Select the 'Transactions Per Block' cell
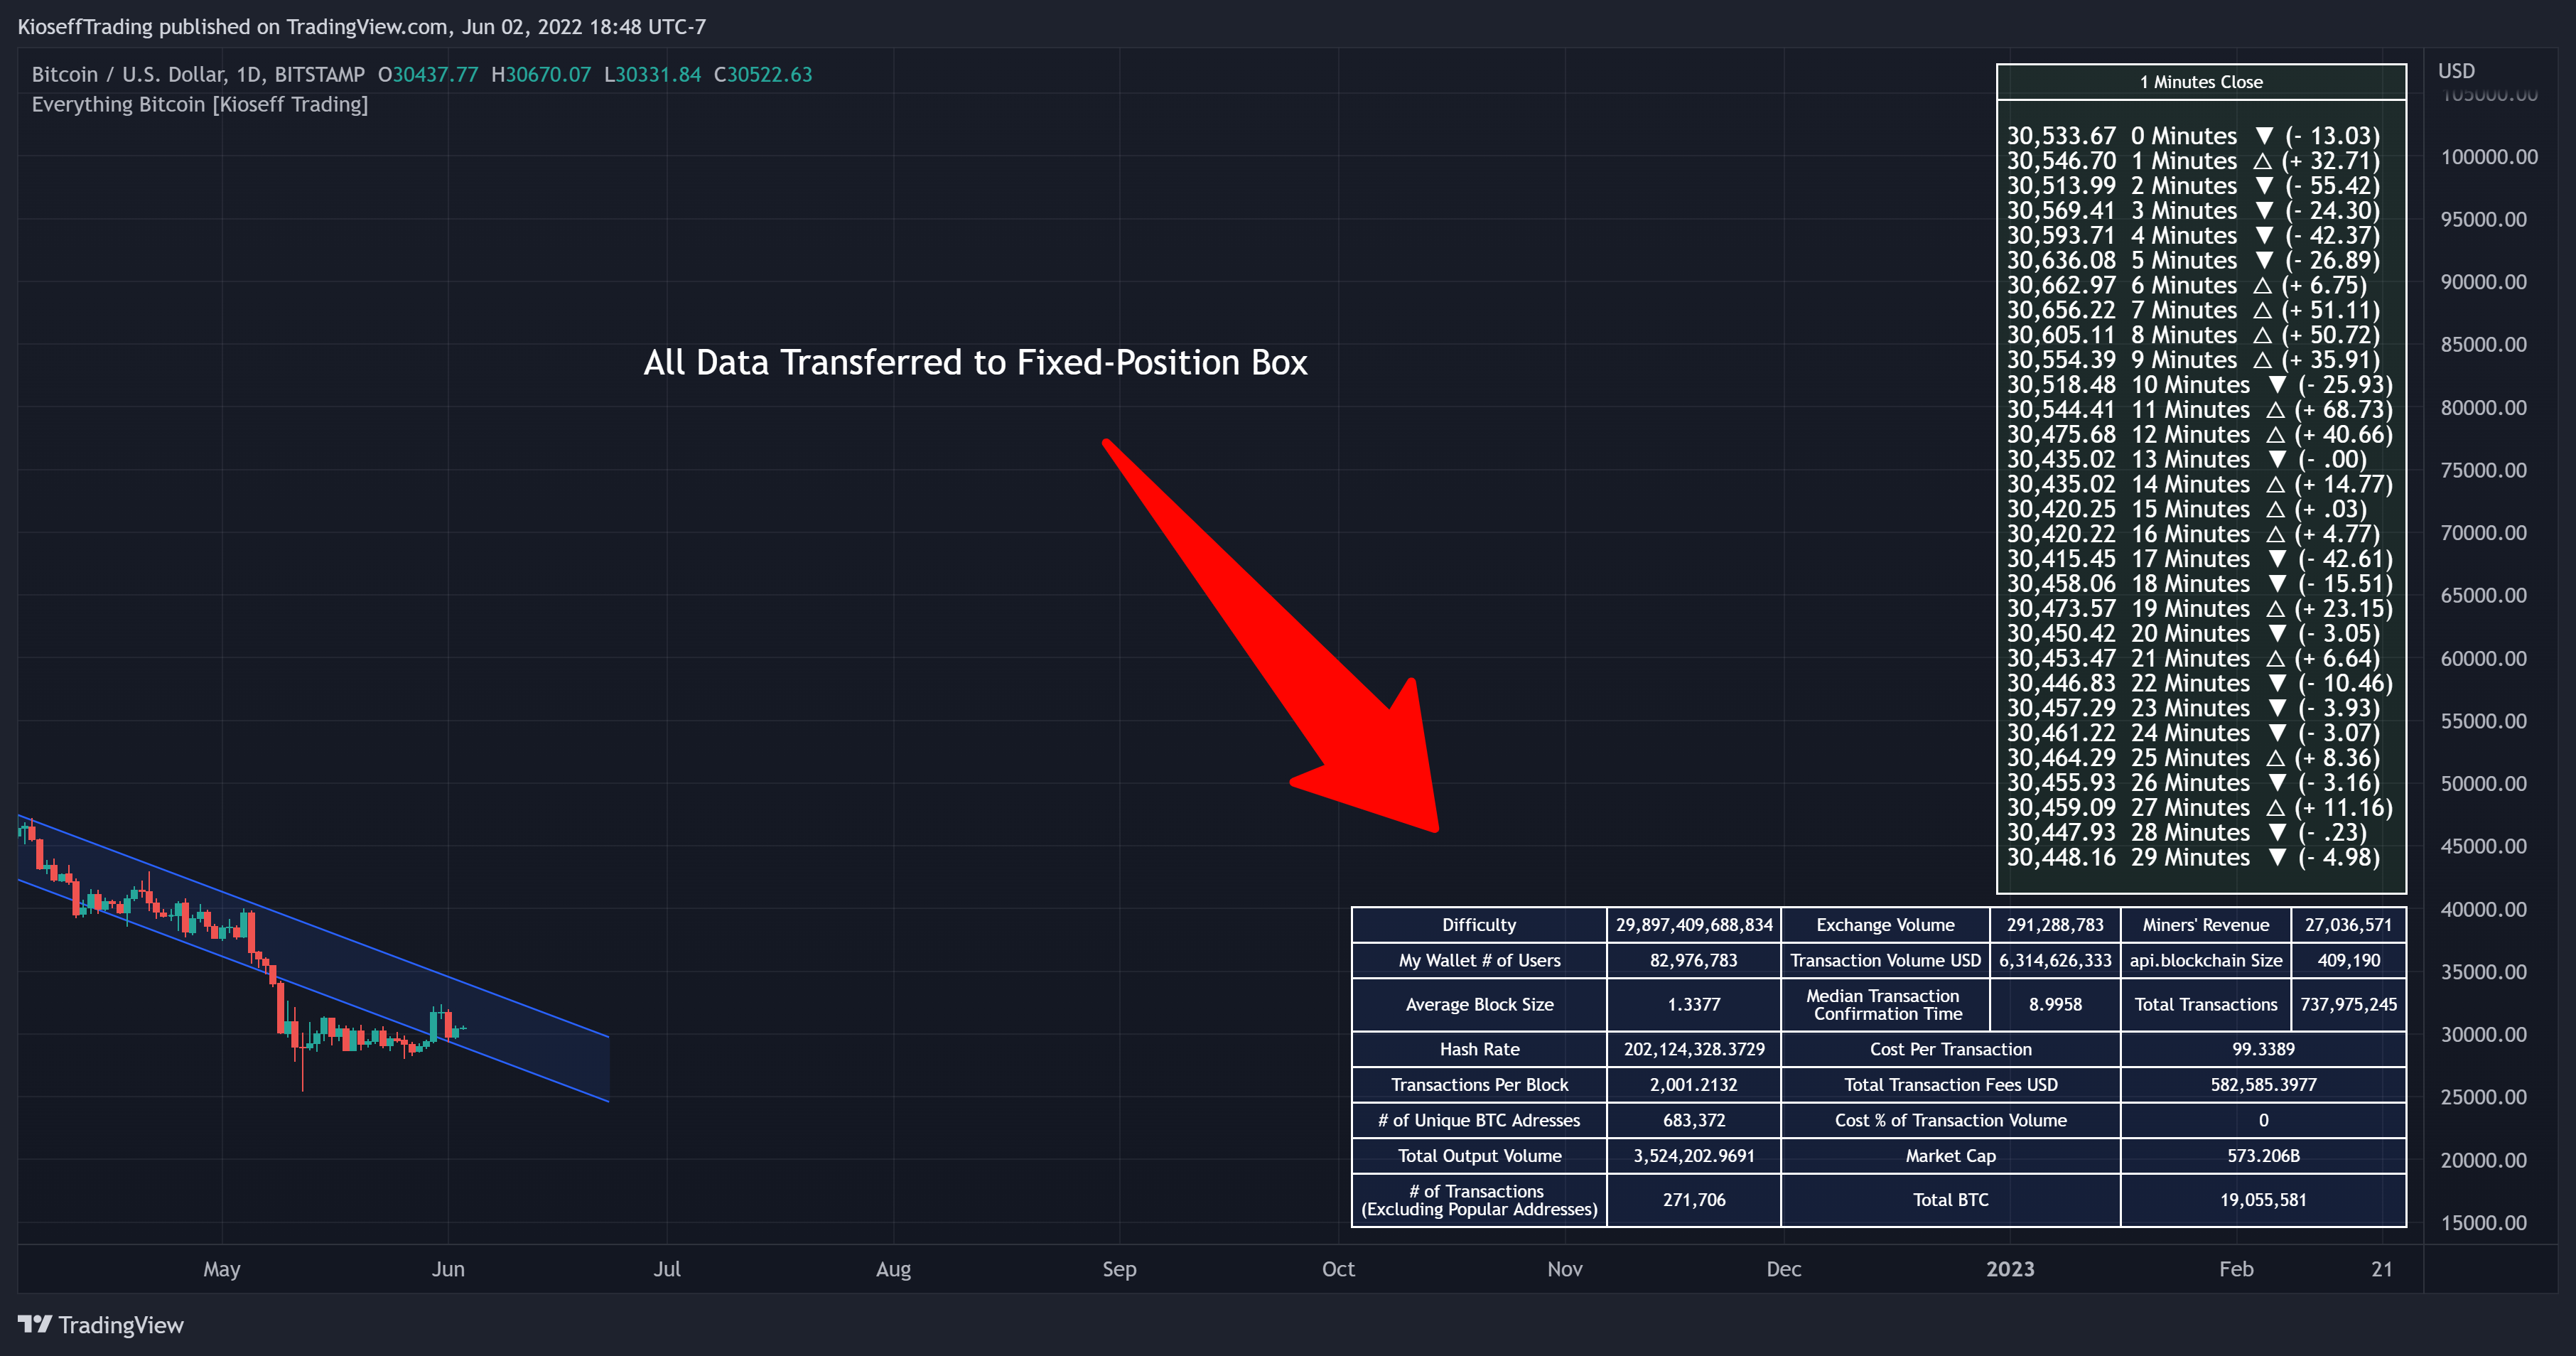 [1479, 1085]
